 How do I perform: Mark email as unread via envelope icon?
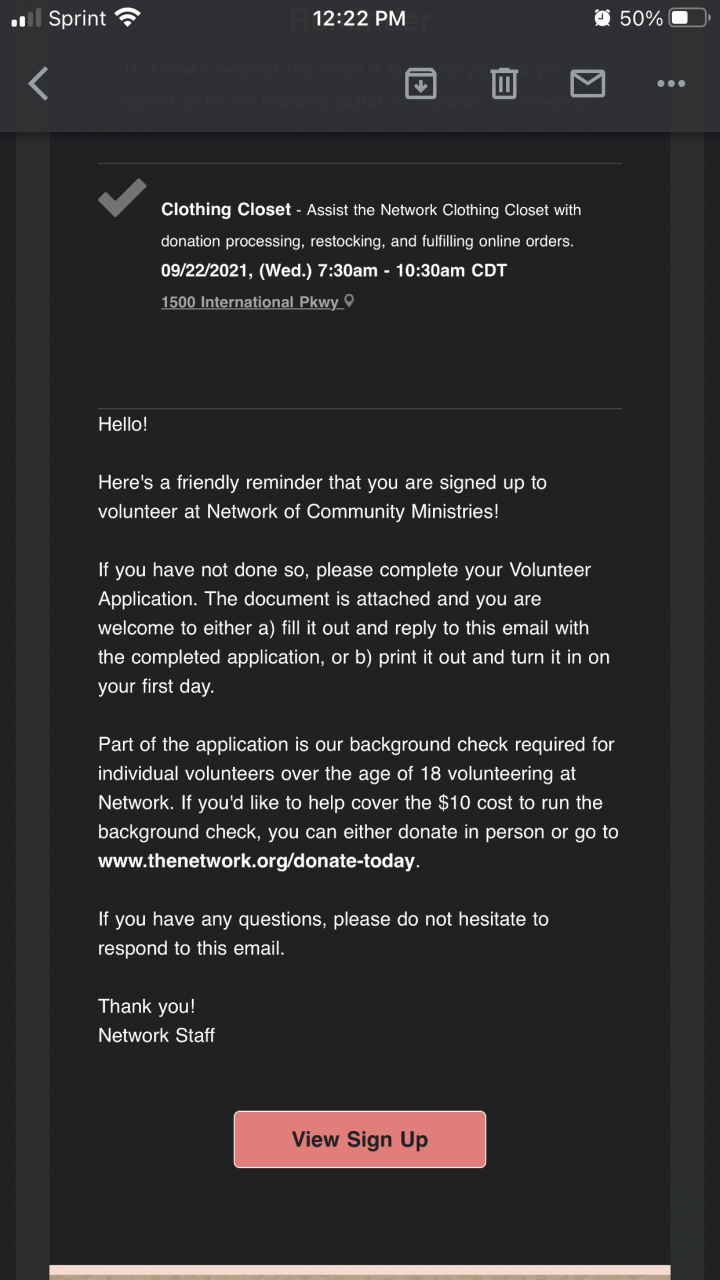(x=587, y=83)
